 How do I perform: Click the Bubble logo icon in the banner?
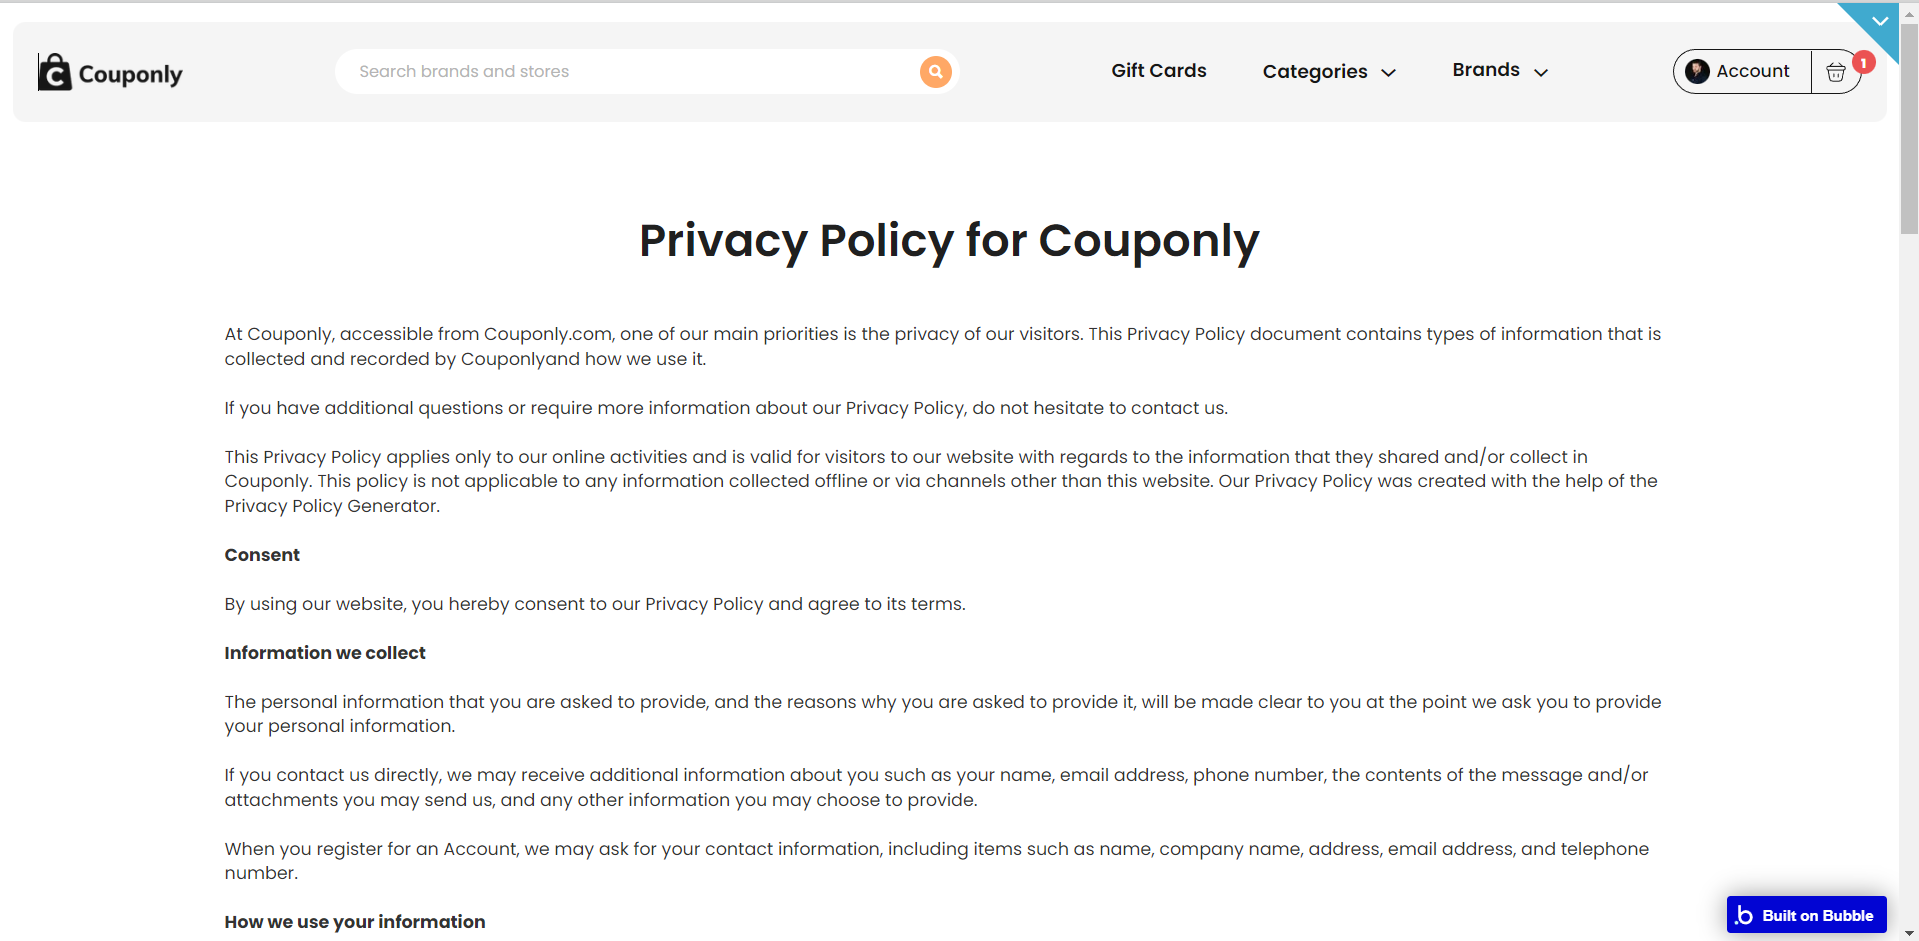point(1744,915)
